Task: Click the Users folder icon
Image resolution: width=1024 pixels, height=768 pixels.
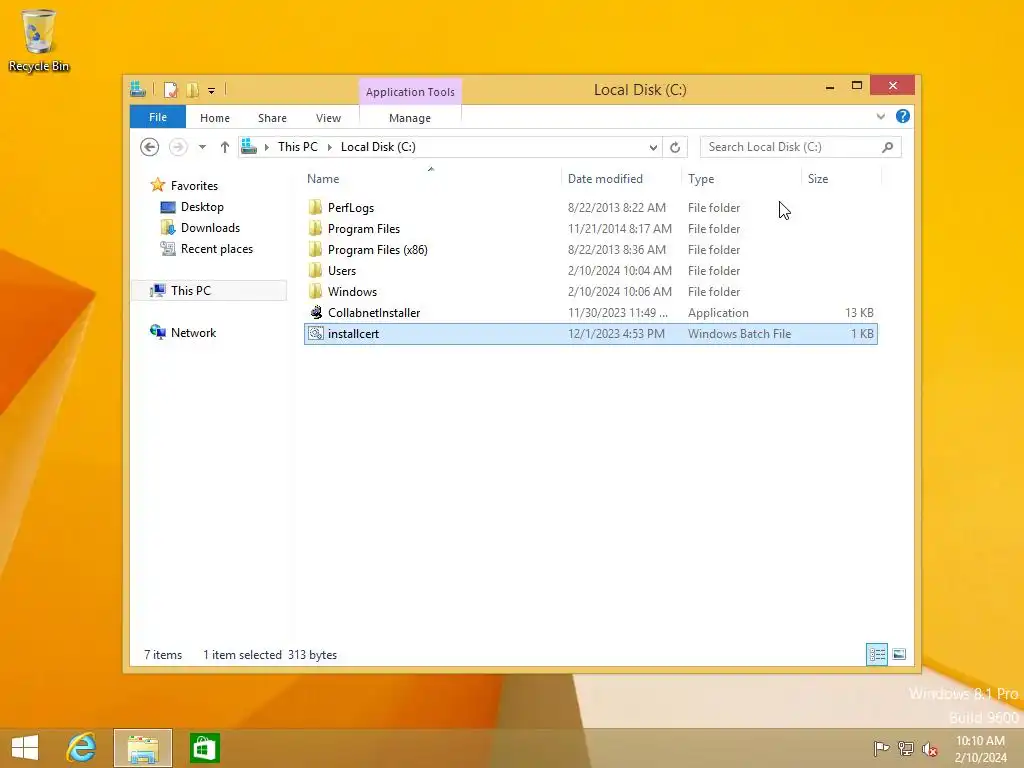Action: [315, 270]
